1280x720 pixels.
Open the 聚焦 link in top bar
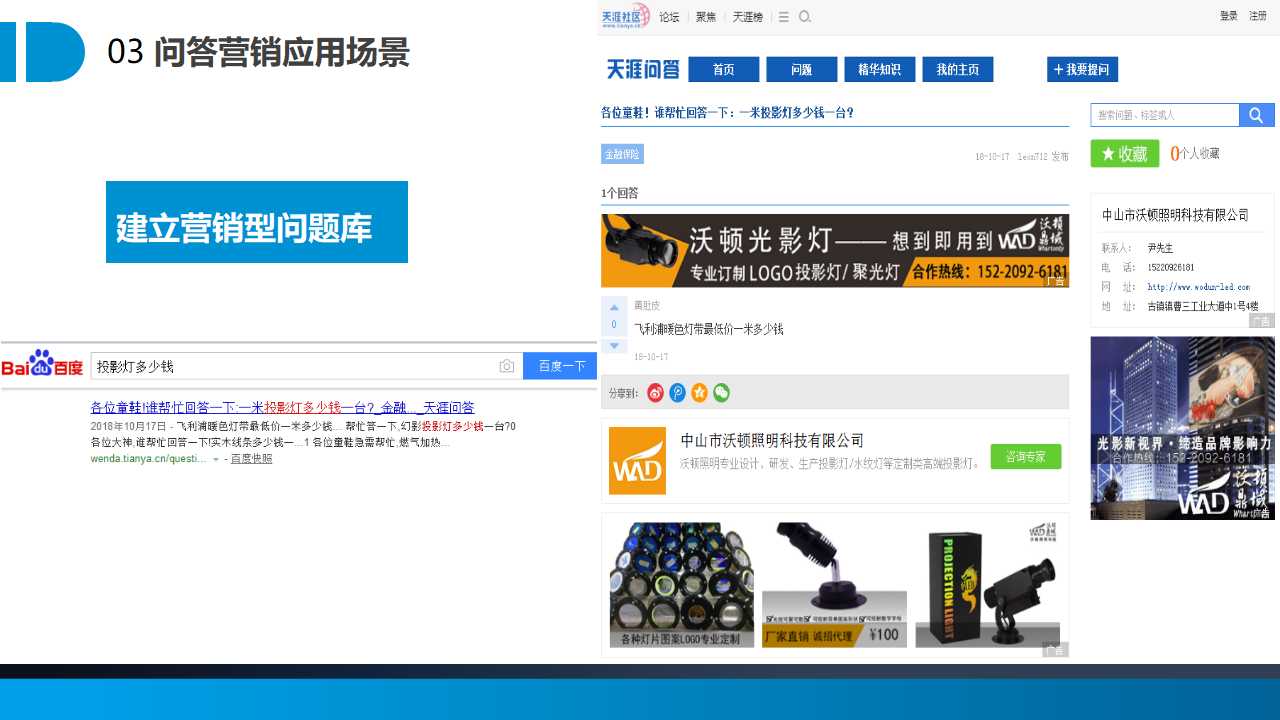pyautogui.click(x=706, y=17)
